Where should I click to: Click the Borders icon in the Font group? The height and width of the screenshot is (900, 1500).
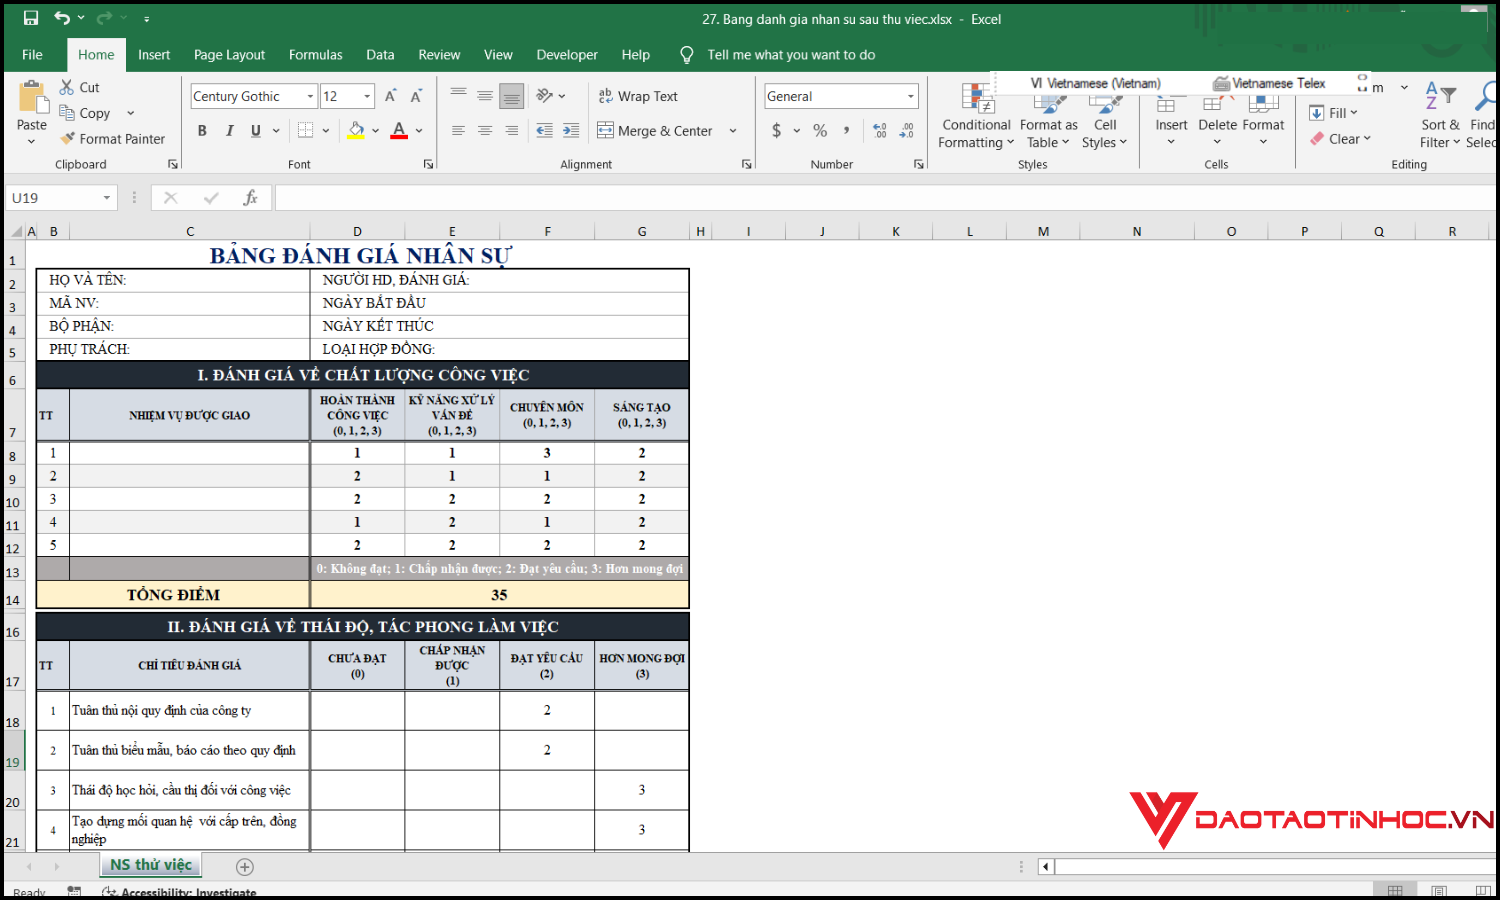point(306,130)
